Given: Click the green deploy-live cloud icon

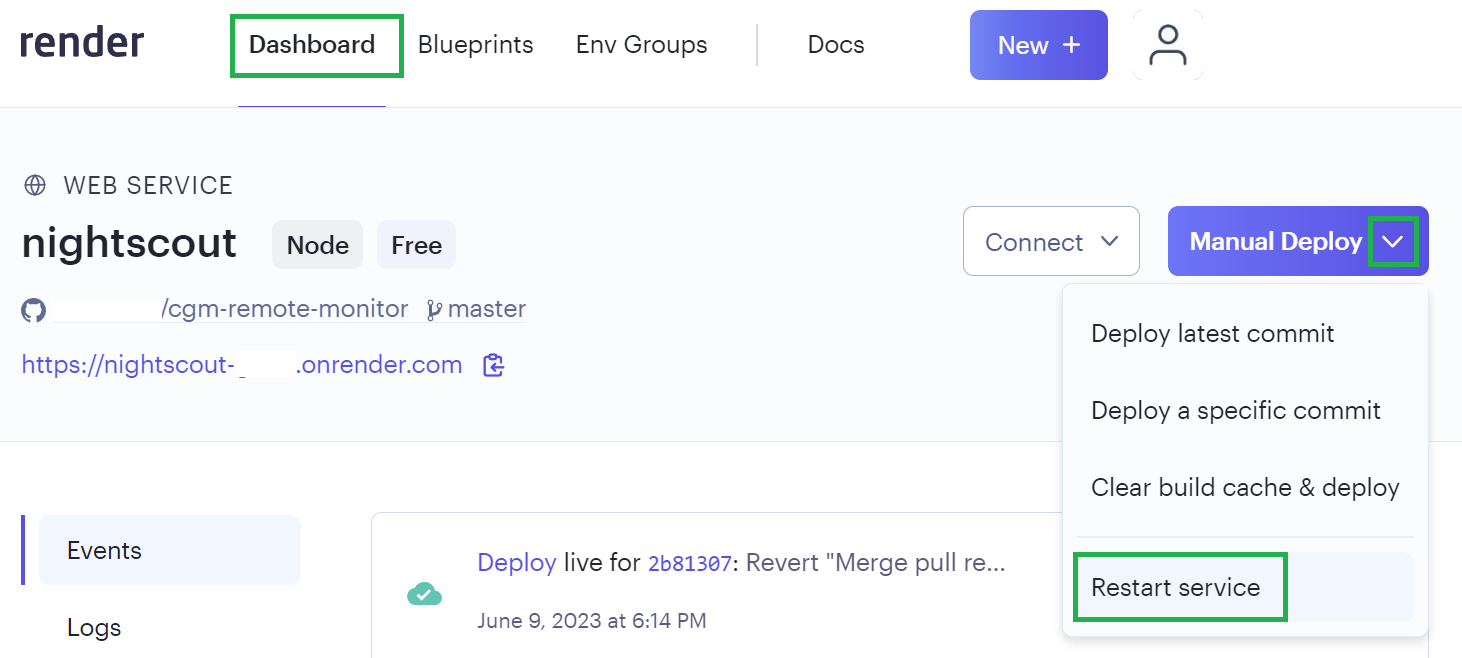Looking at the screenshot, I should (424, 594).
